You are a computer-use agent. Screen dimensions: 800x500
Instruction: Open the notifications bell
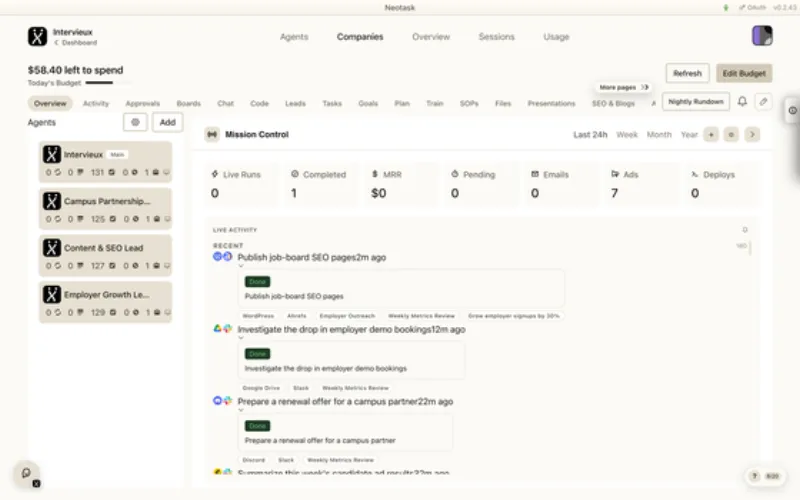[x=742, y=102]
